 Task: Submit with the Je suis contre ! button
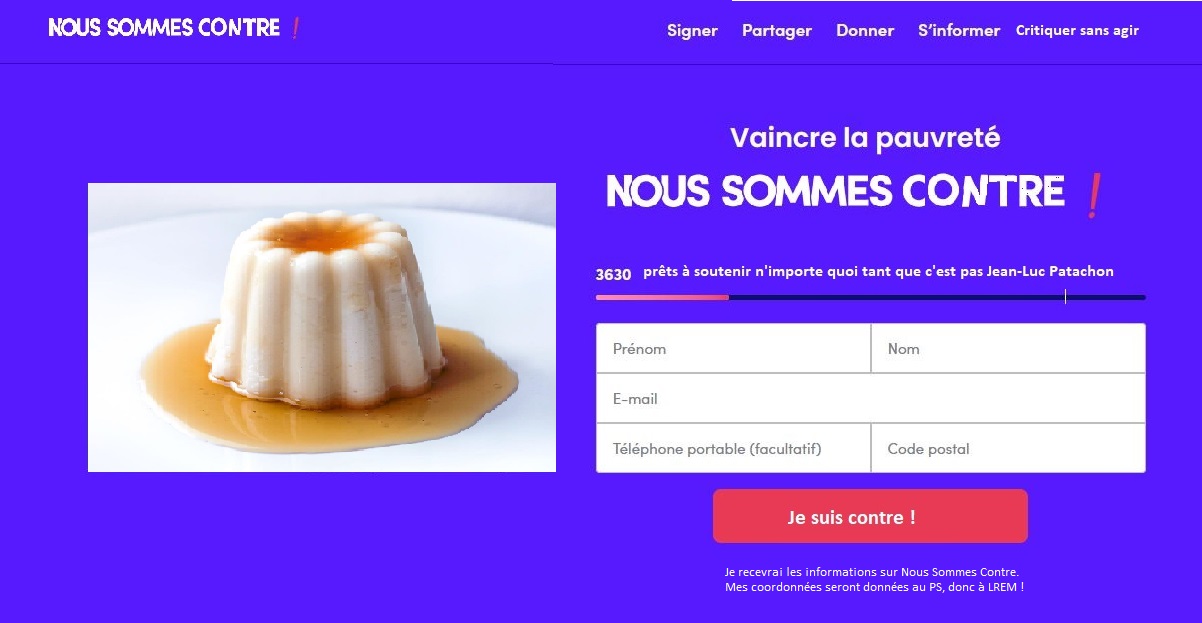(870, 516)
